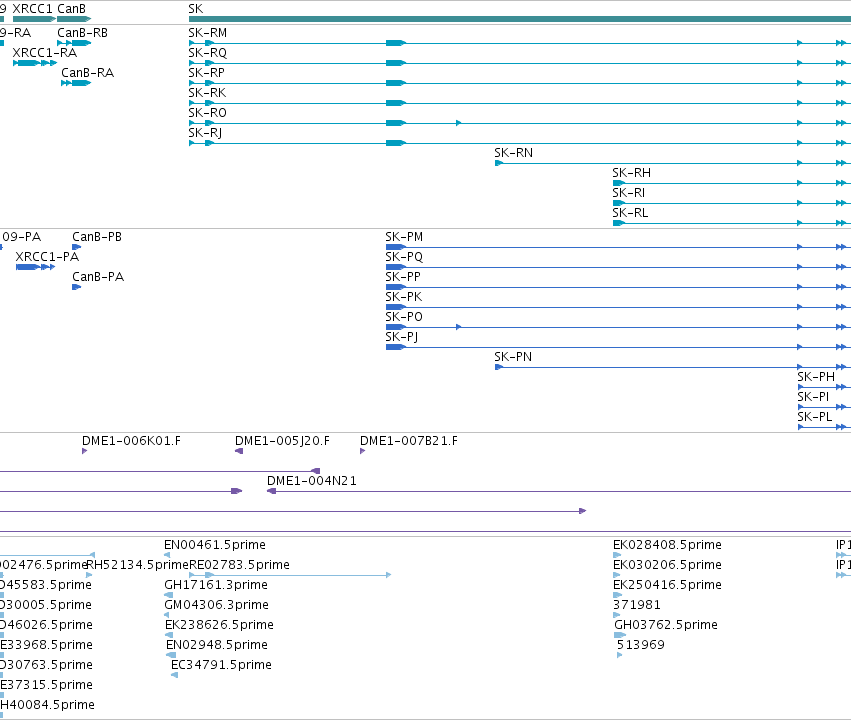Select the SK-PQ protein label

pos(404,257)
